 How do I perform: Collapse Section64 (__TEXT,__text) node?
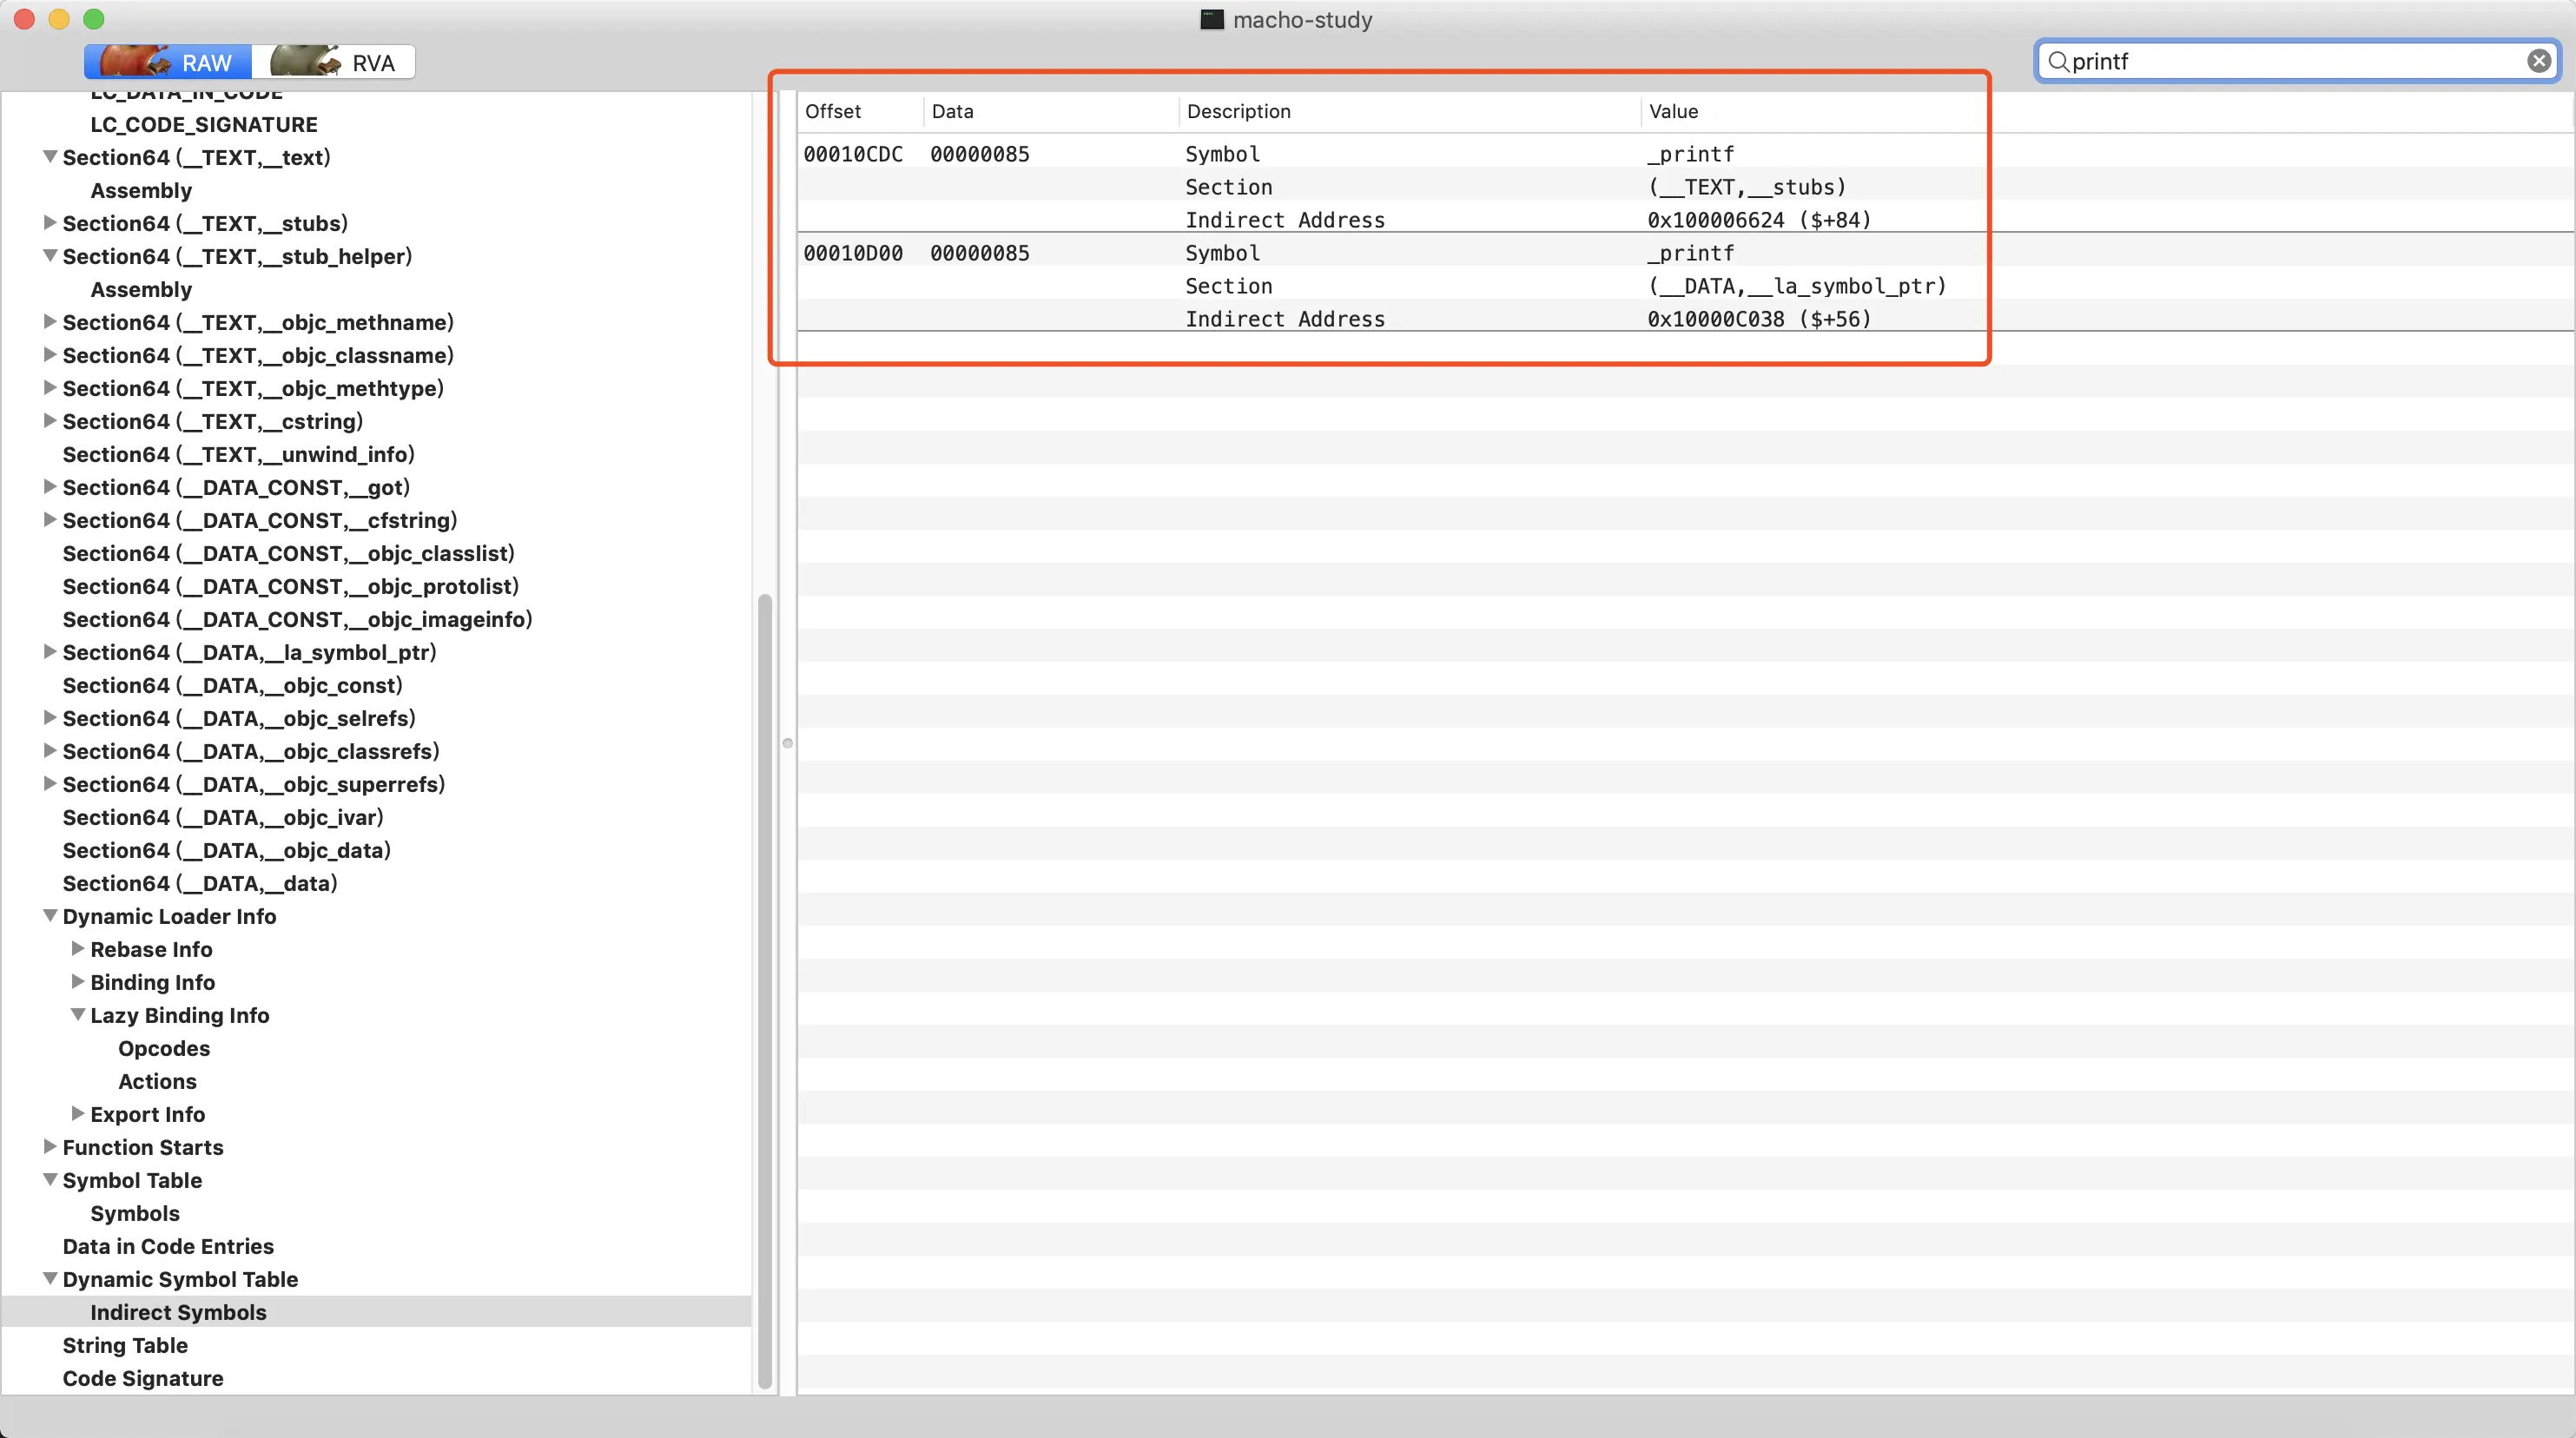(49, 157)
